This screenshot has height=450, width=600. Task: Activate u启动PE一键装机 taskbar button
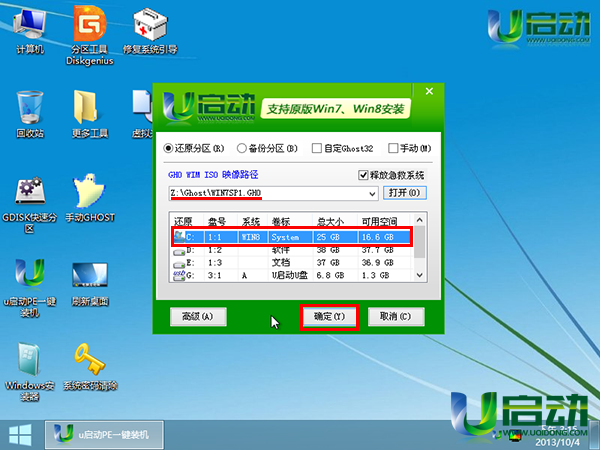(104, 435)
